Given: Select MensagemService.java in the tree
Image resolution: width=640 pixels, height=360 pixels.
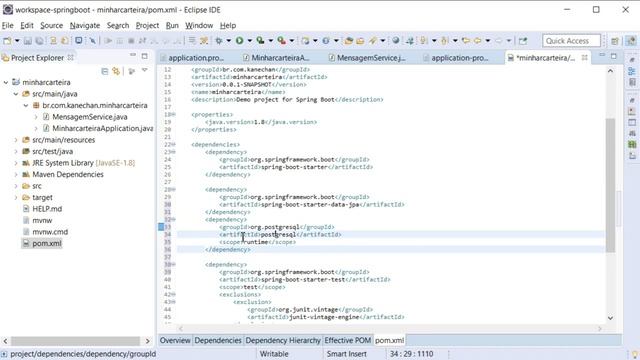Looking at the screenshot, I should click(x=90, y=117).
